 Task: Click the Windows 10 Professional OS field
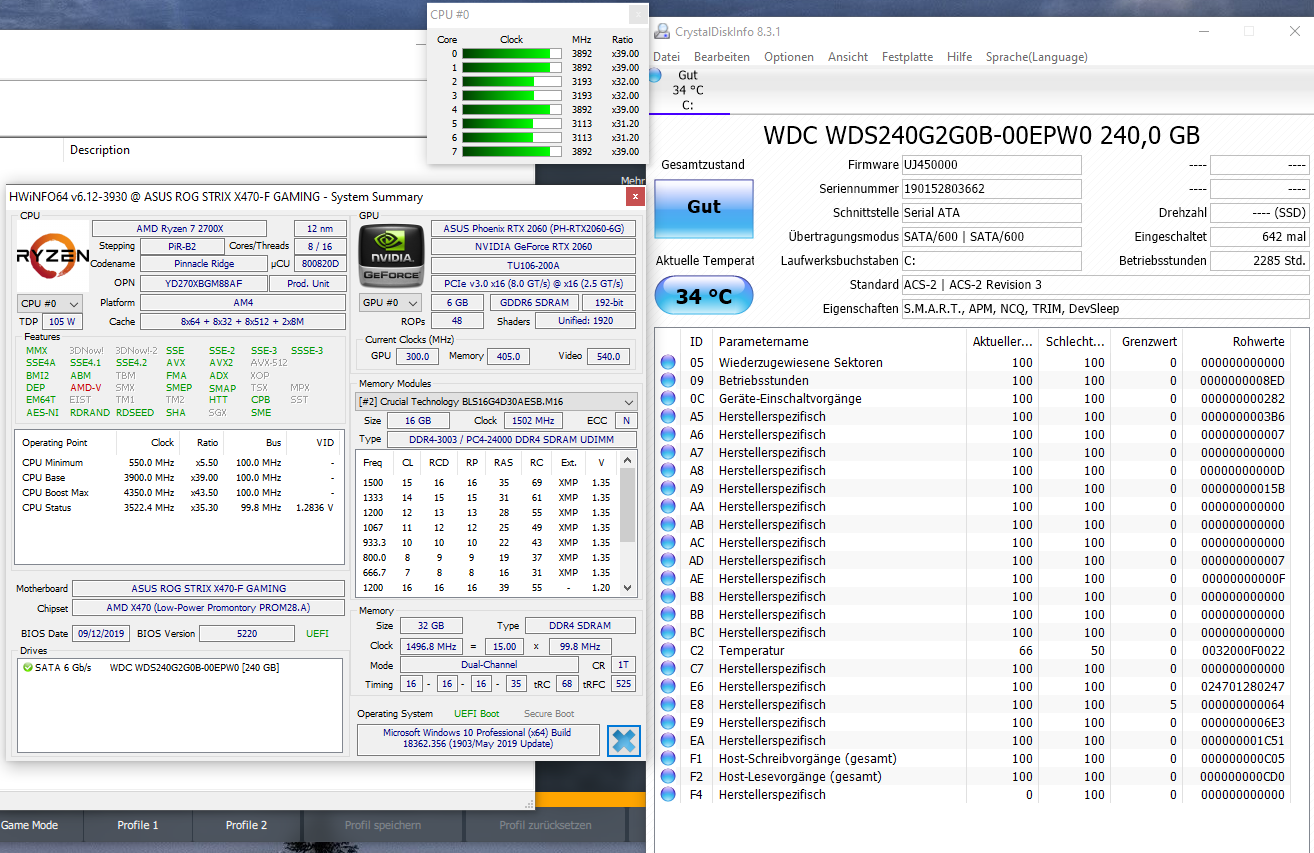(478, 740)
